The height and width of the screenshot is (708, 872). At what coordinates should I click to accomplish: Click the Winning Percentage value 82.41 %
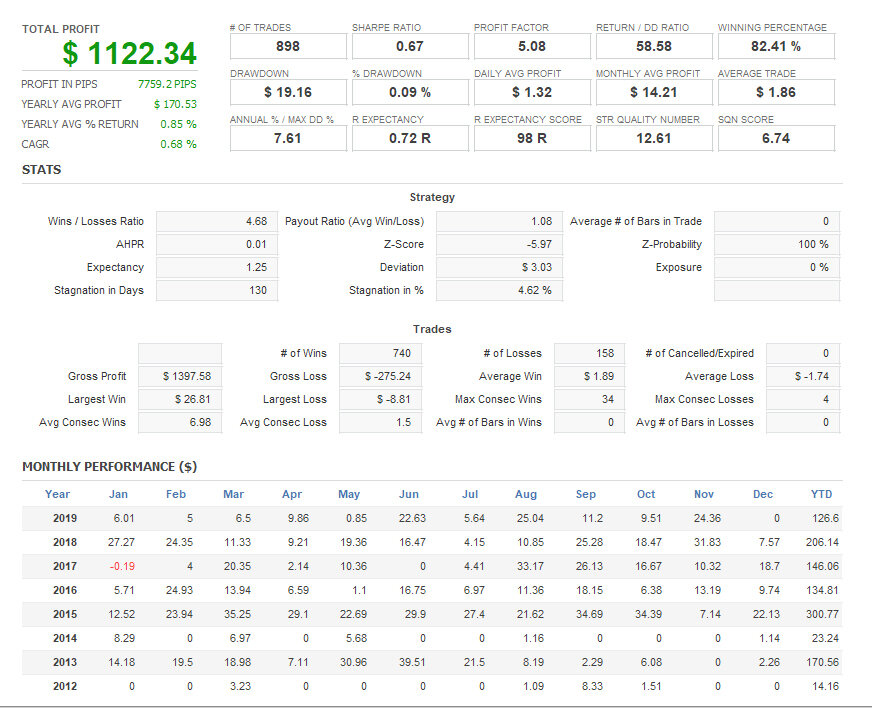pyautogui.click(x=776, y=46)
